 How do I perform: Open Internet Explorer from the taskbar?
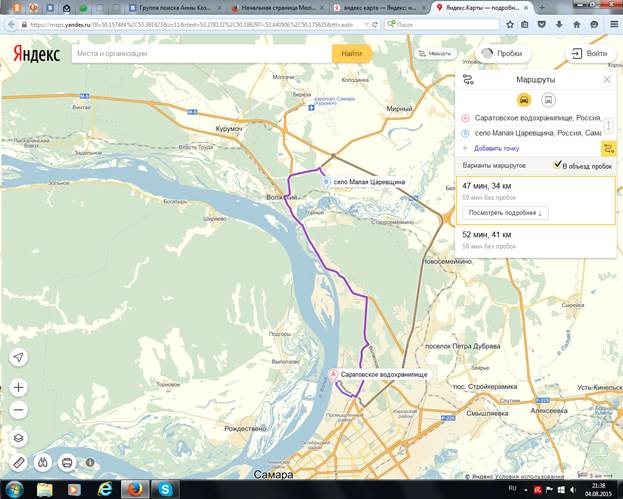[x=104, y=489]
